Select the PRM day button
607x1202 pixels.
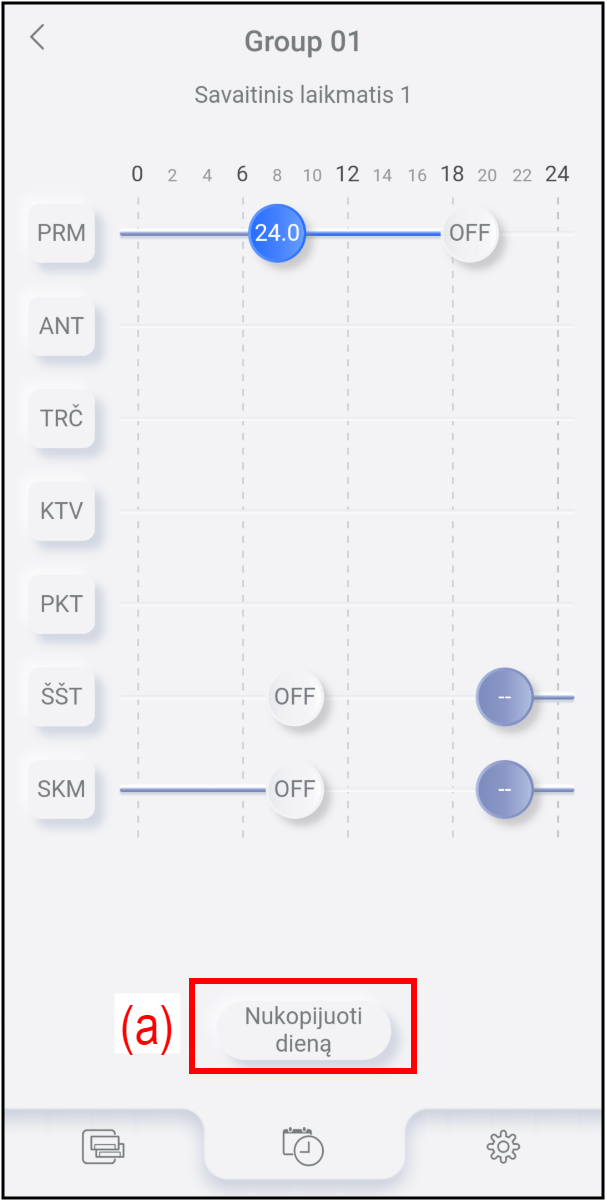point(62,233)
